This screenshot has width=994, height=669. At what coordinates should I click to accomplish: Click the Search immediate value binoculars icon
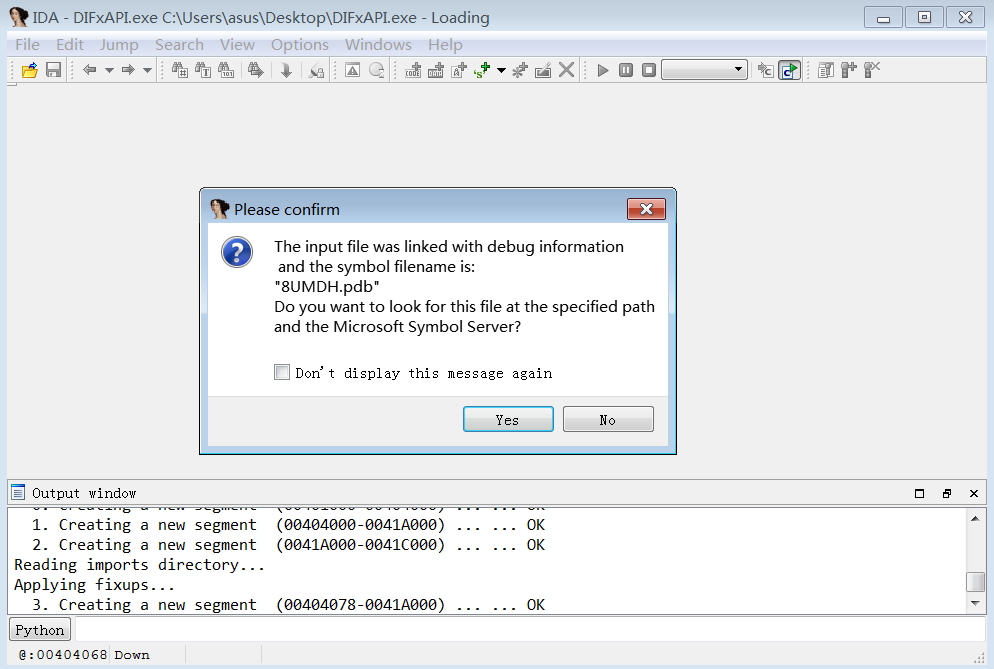(x=180, y=70)
